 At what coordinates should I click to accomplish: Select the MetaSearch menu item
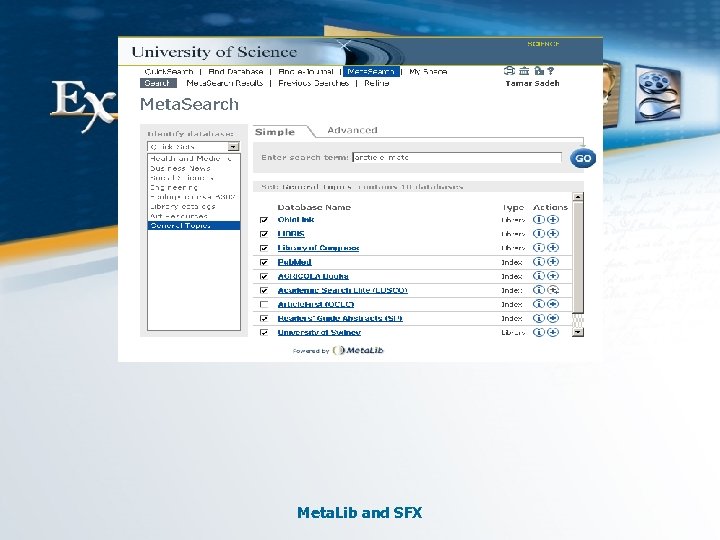pos(371,72)
